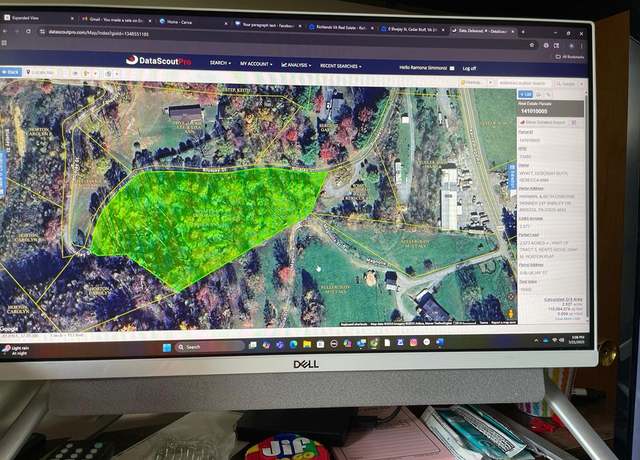The image size is (640, 460).
Task: Click the DataScoutPro logo
Action: click(159, 61)
